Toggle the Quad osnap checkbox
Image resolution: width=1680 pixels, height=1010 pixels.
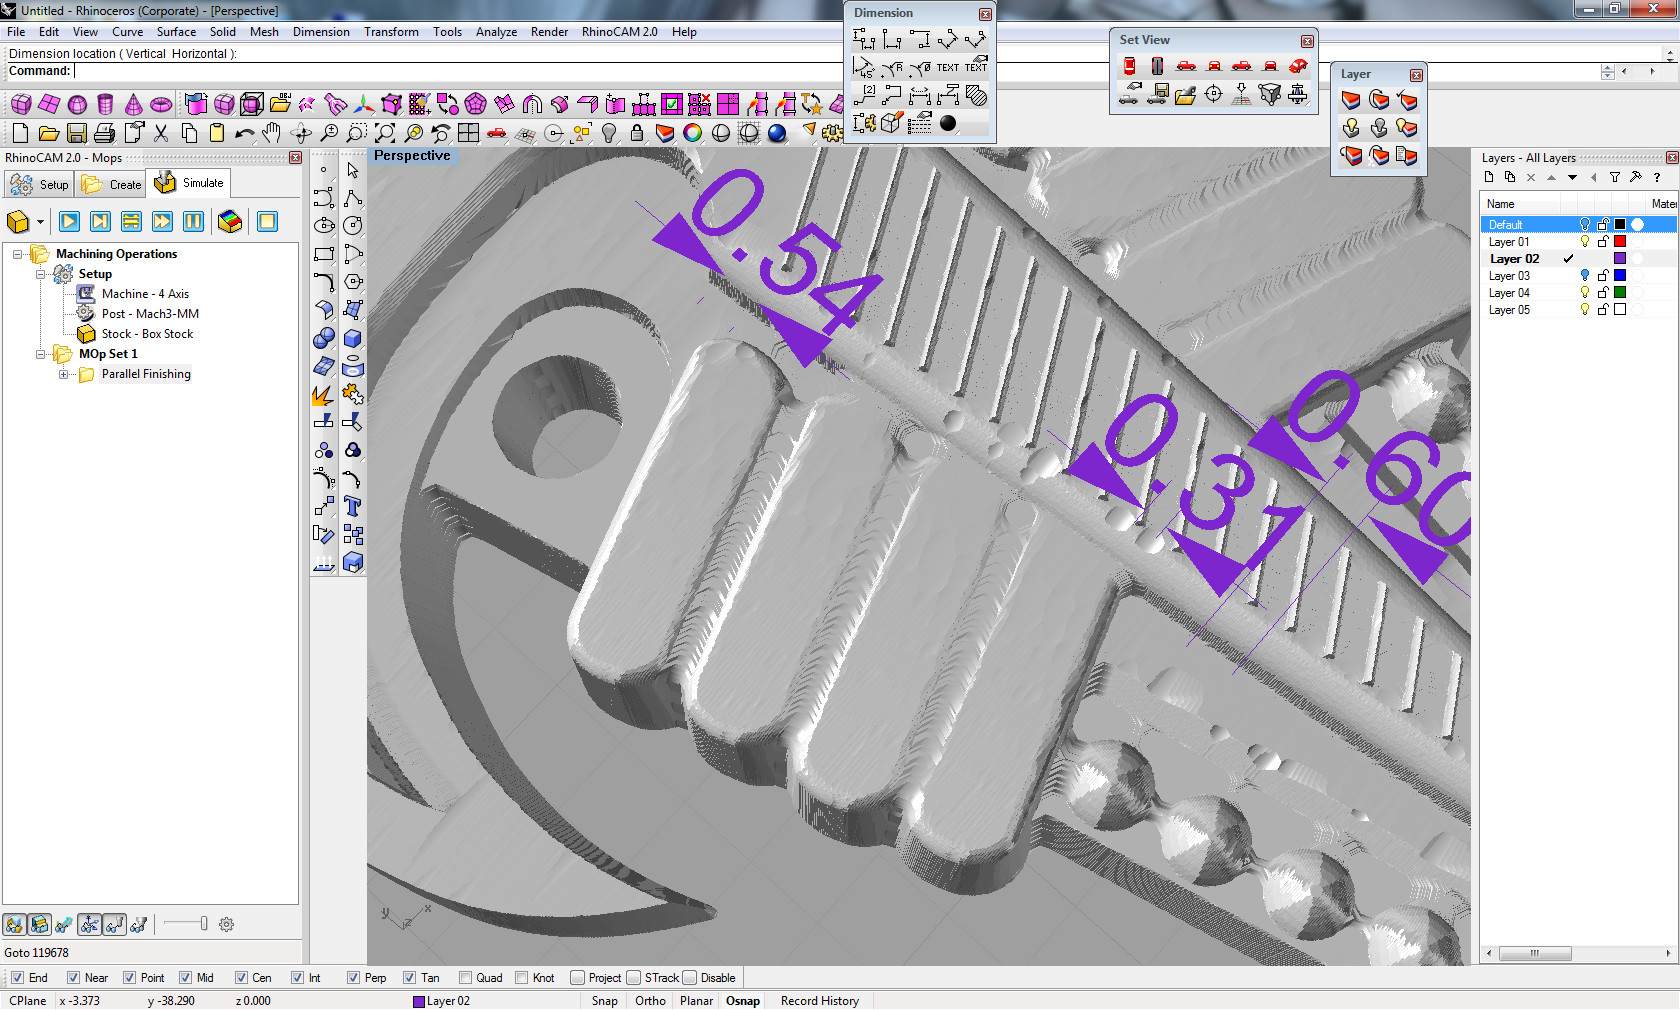coord(465,978)
